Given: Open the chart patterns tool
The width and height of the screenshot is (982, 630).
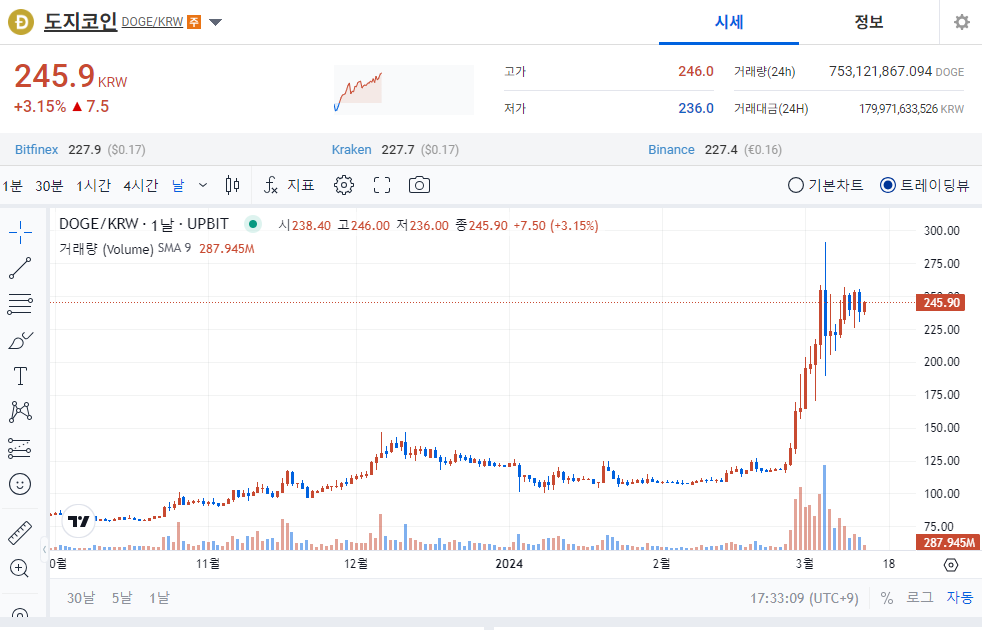Looking at the screenshot, I should pyautogui.click(x=20, y=411).
